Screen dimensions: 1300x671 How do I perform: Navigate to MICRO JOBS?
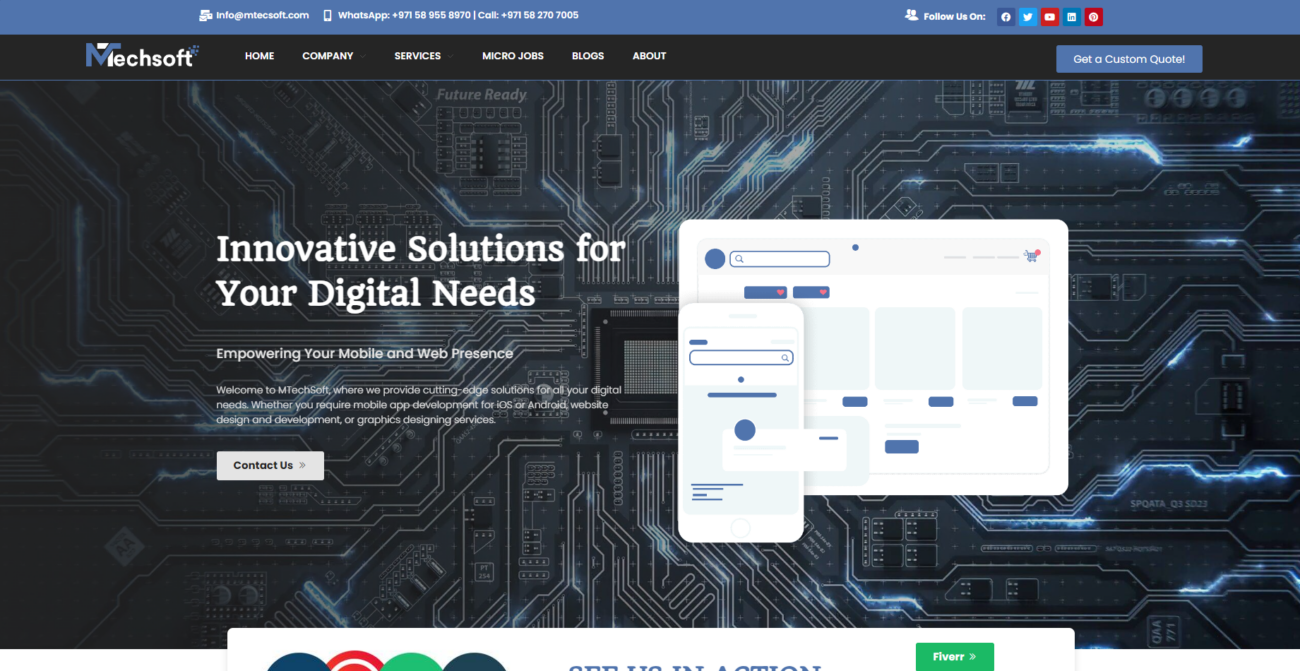click(x=513, y=56)
